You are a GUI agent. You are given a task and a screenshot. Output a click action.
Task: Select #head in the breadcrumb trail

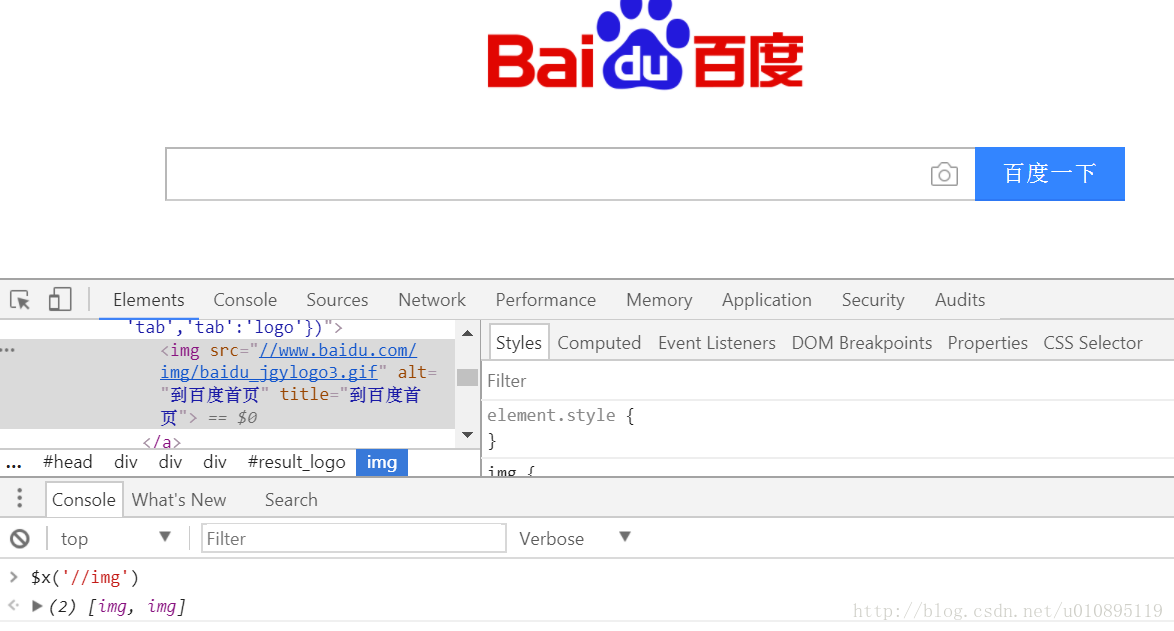[67, 462]
